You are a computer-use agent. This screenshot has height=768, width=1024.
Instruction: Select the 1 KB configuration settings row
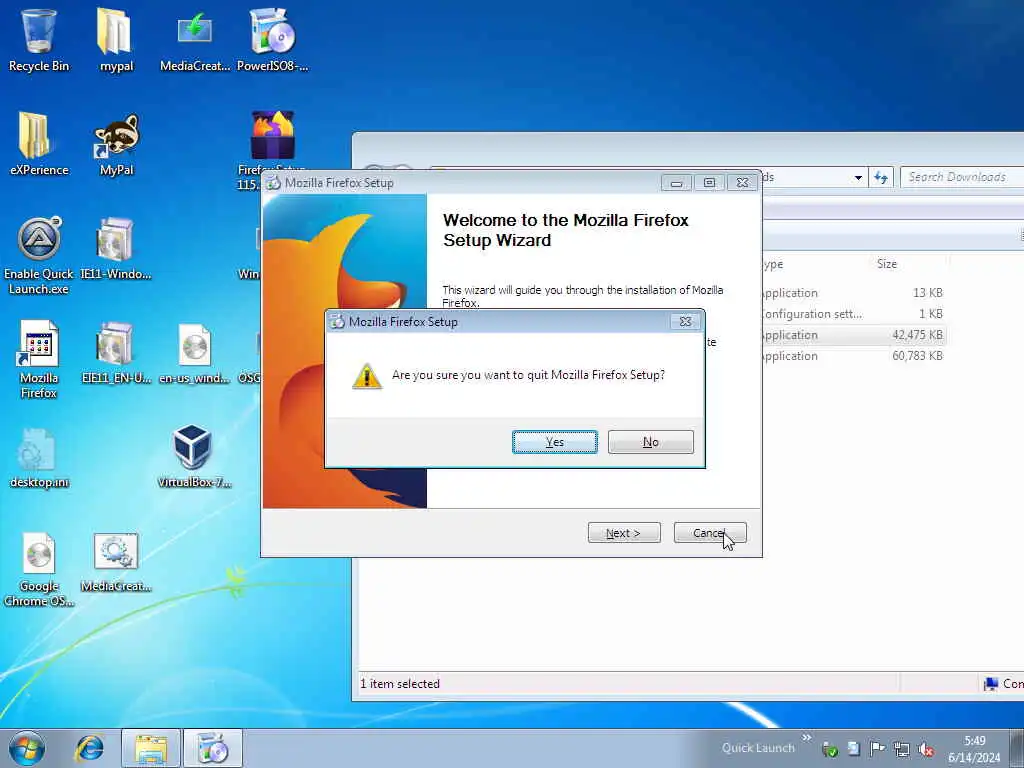852,313
